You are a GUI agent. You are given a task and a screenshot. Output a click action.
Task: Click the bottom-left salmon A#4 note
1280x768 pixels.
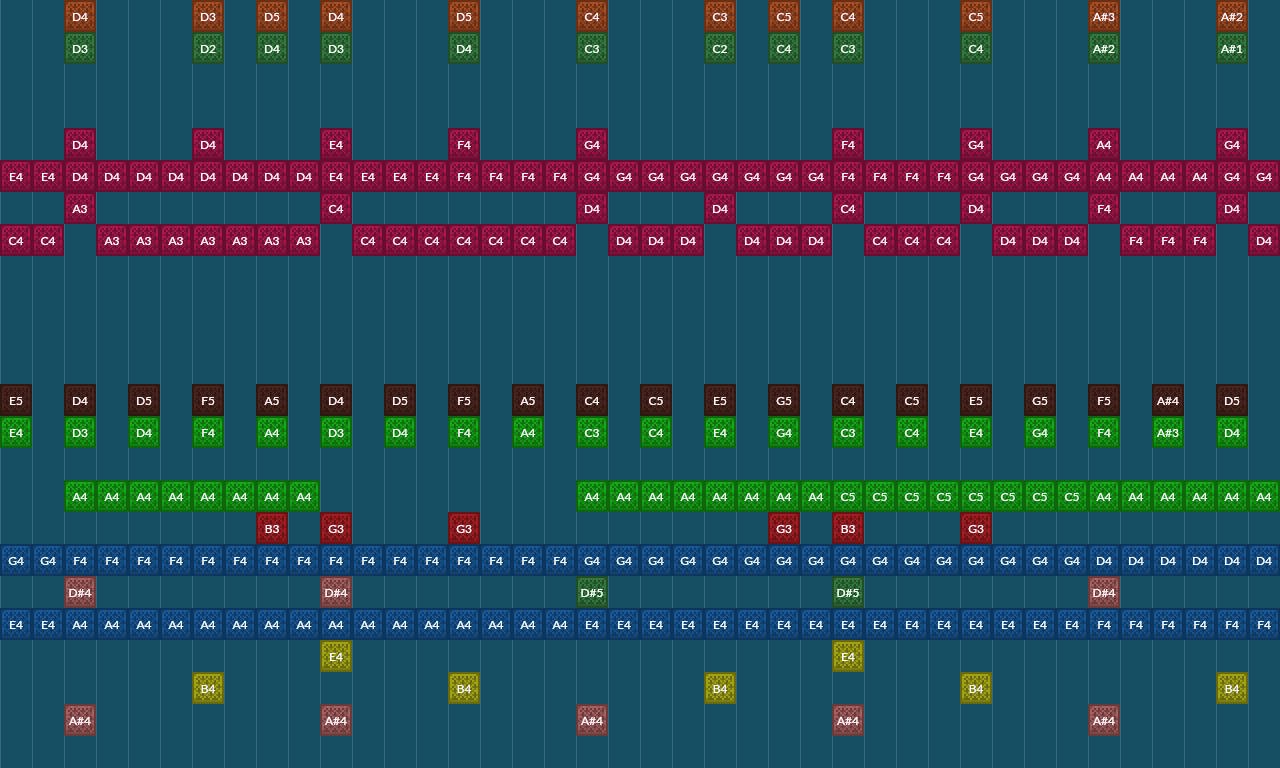pos(79,720)
